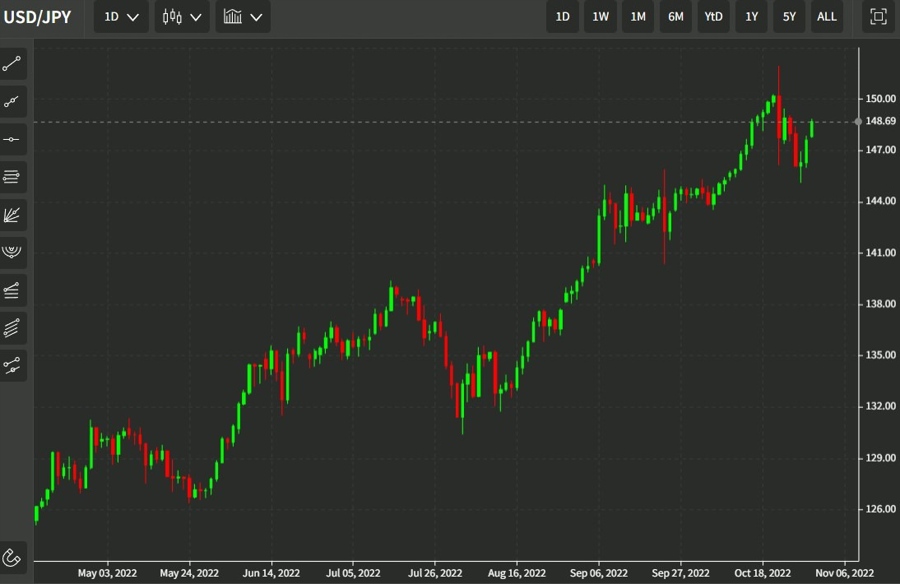Screen dimensions: 900x584
Task: Set the chart range to 5Y
Action: [x=789, y=17]
